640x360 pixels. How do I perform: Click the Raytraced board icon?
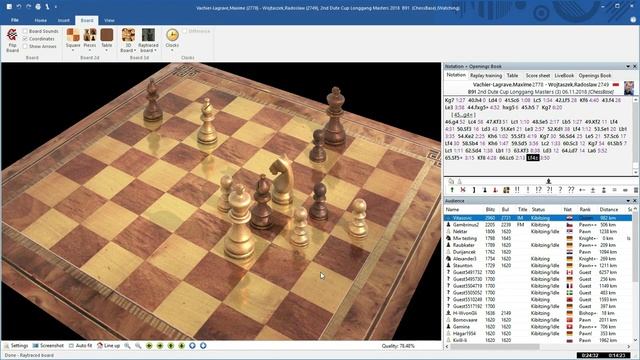tap(148, 35)
